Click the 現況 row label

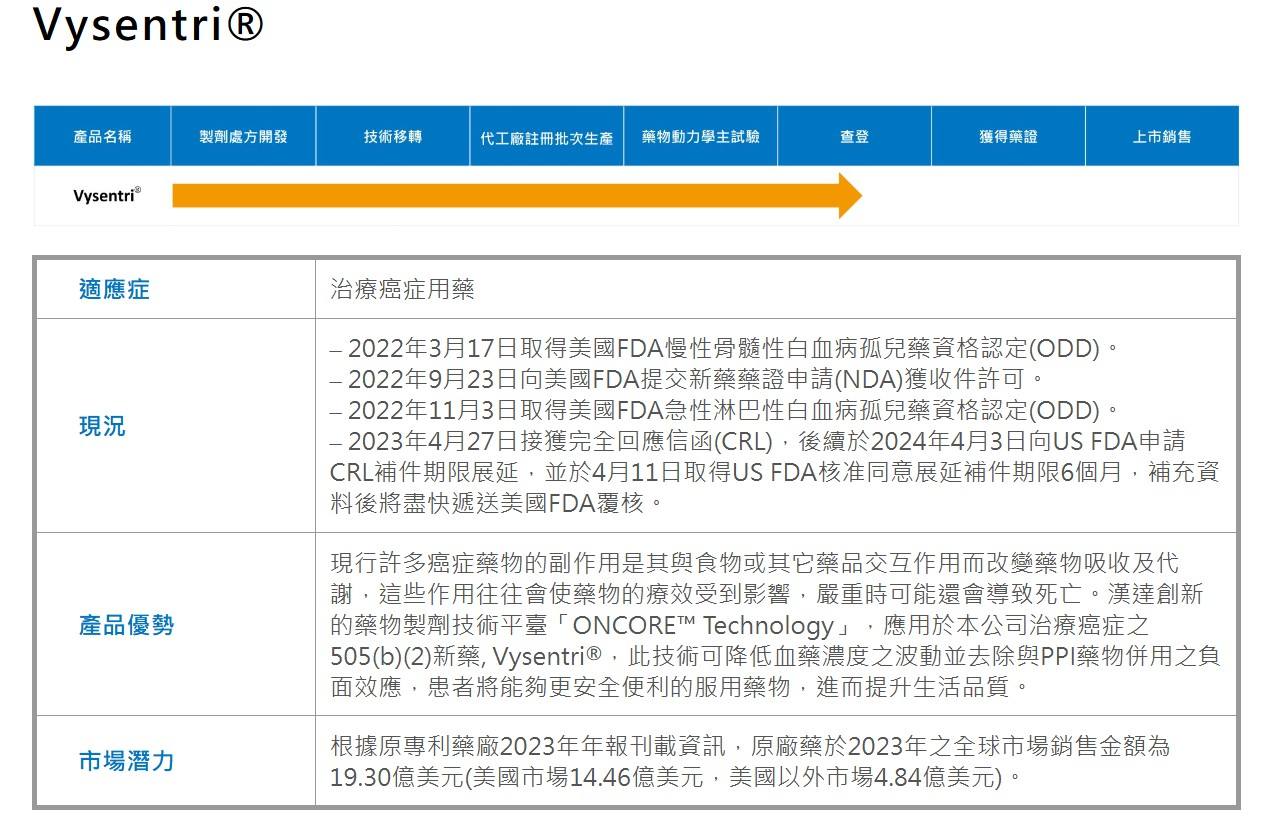(x=102, y=426)
